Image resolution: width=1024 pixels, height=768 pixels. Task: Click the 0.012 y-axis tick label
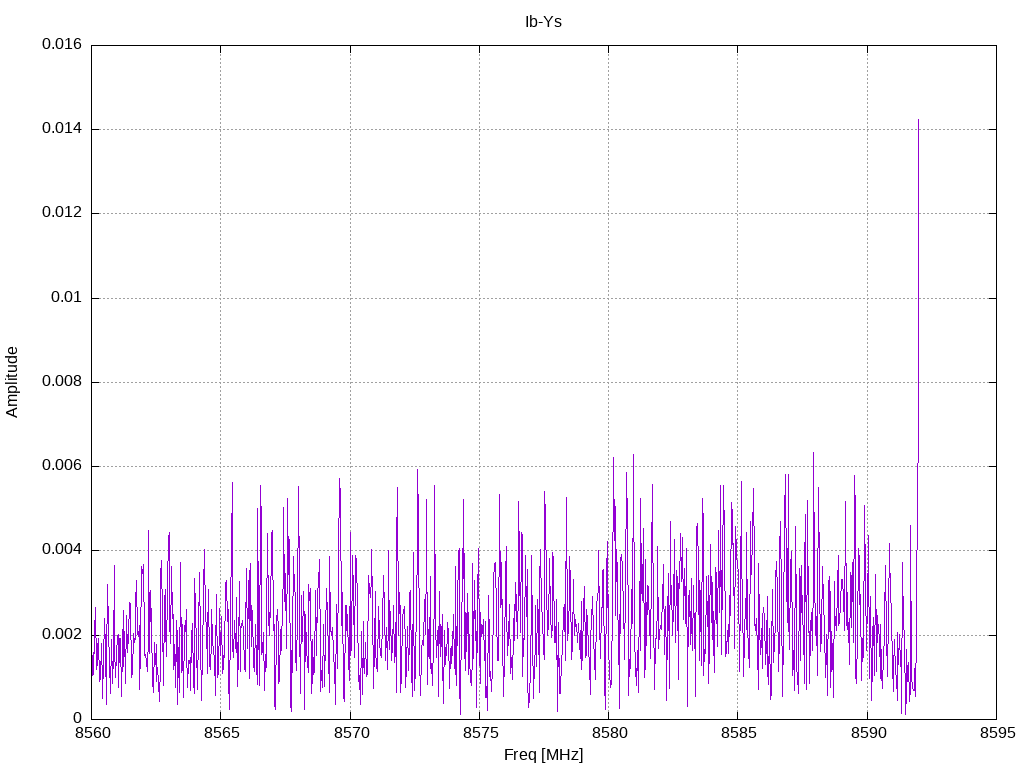61,213
